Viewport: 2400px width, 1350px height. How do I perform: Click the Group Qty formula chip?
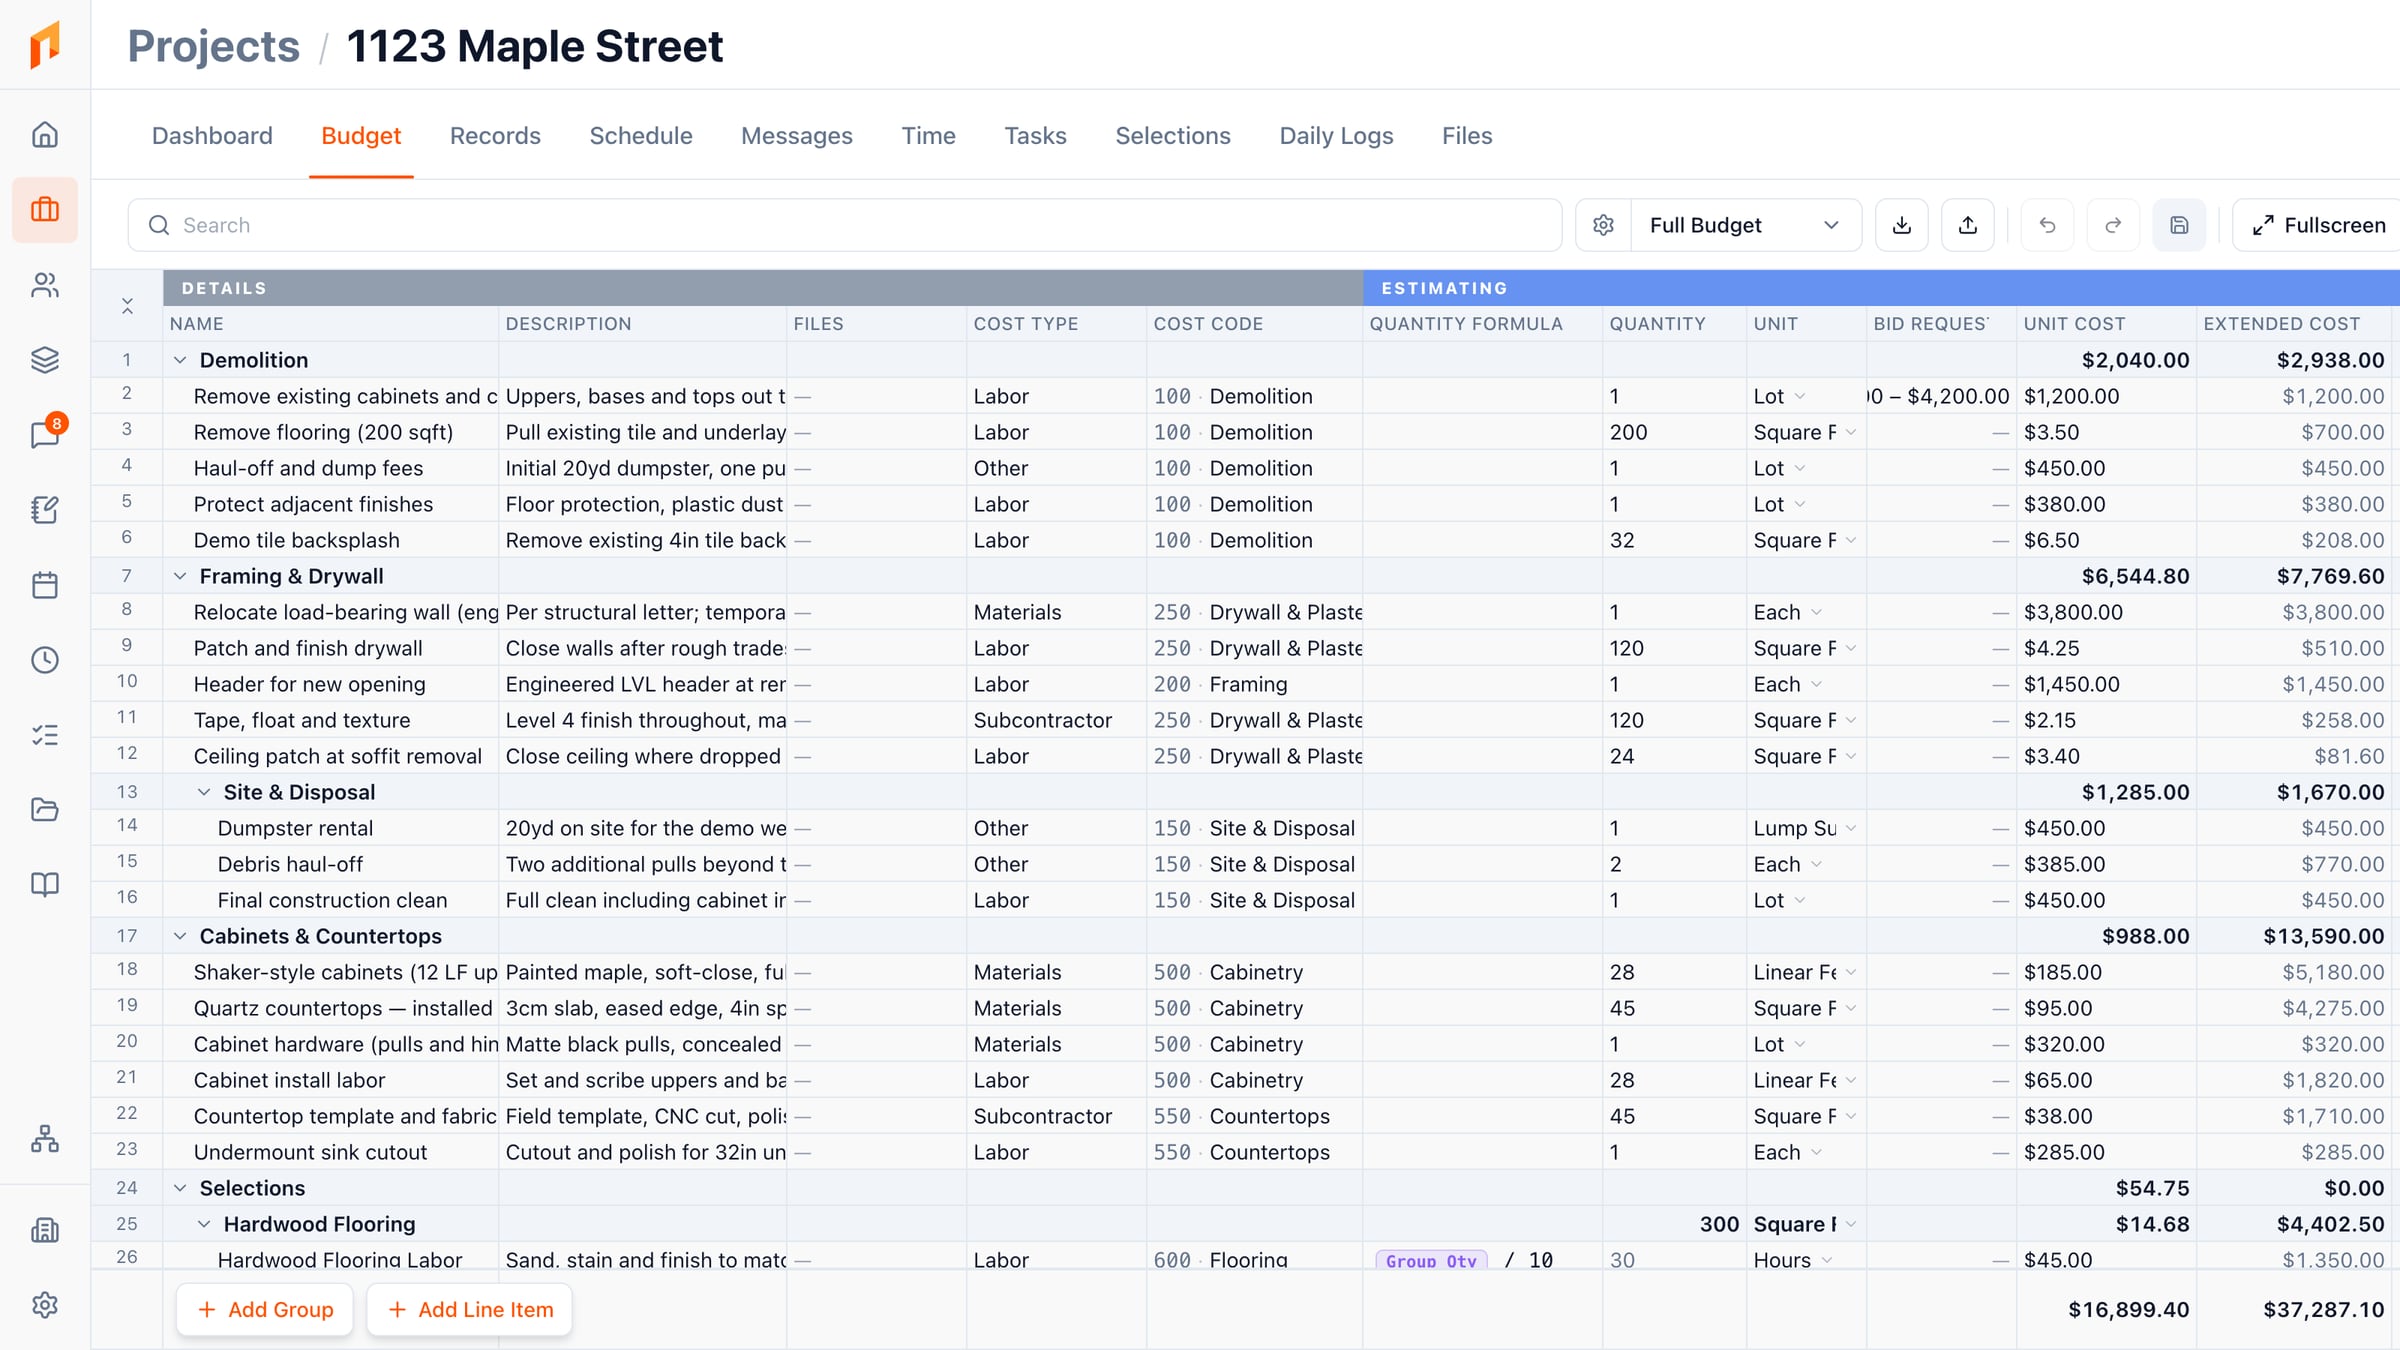coord(1431,1260)
